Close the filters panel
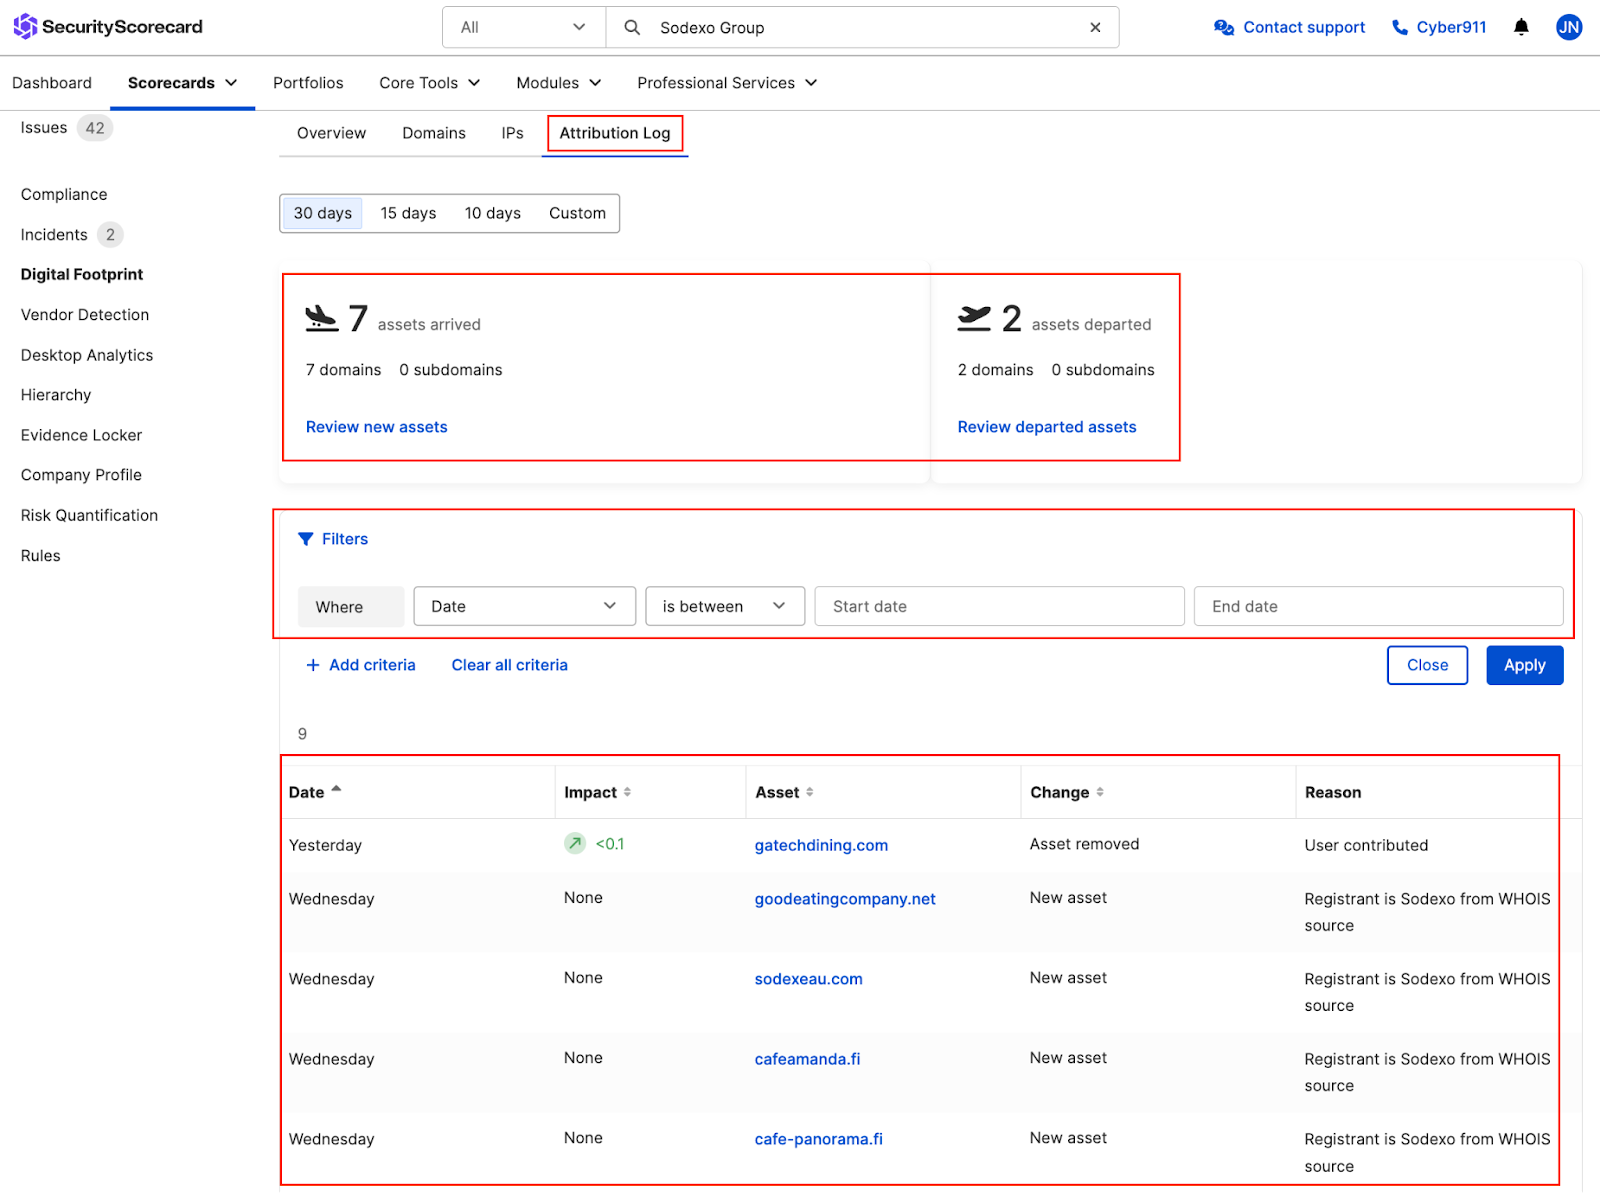Image resolution: width=1600 pixels, height=1193 pixels. click(x=1427, y=665)
